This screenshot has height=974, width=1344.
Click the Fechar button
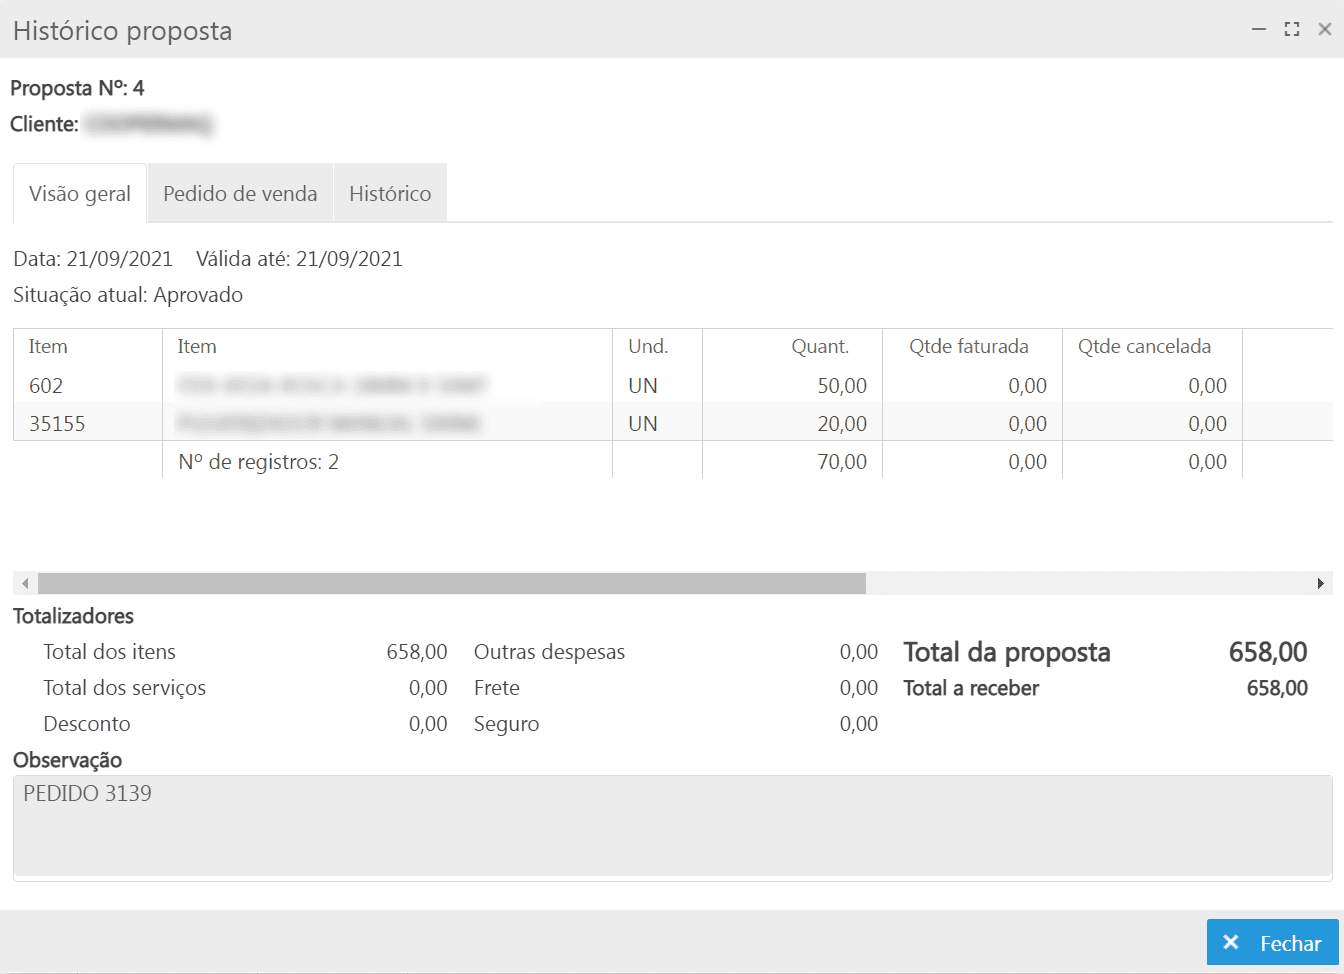point(1272,943)
